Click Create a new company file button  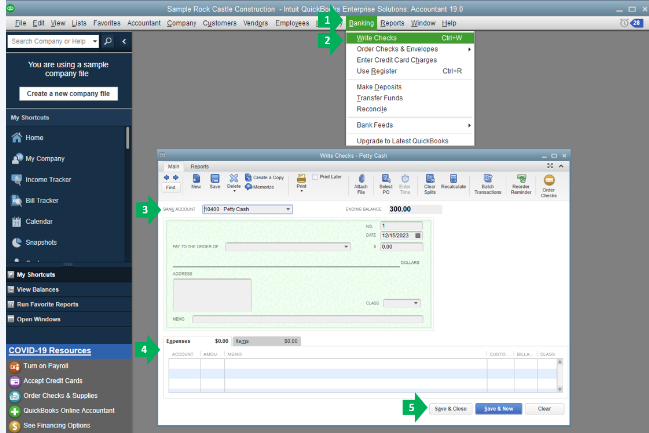68,94
